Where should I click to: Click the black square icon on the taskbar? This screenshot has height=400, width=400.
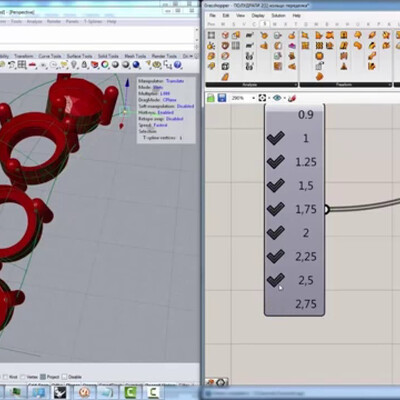pos(60,392)
